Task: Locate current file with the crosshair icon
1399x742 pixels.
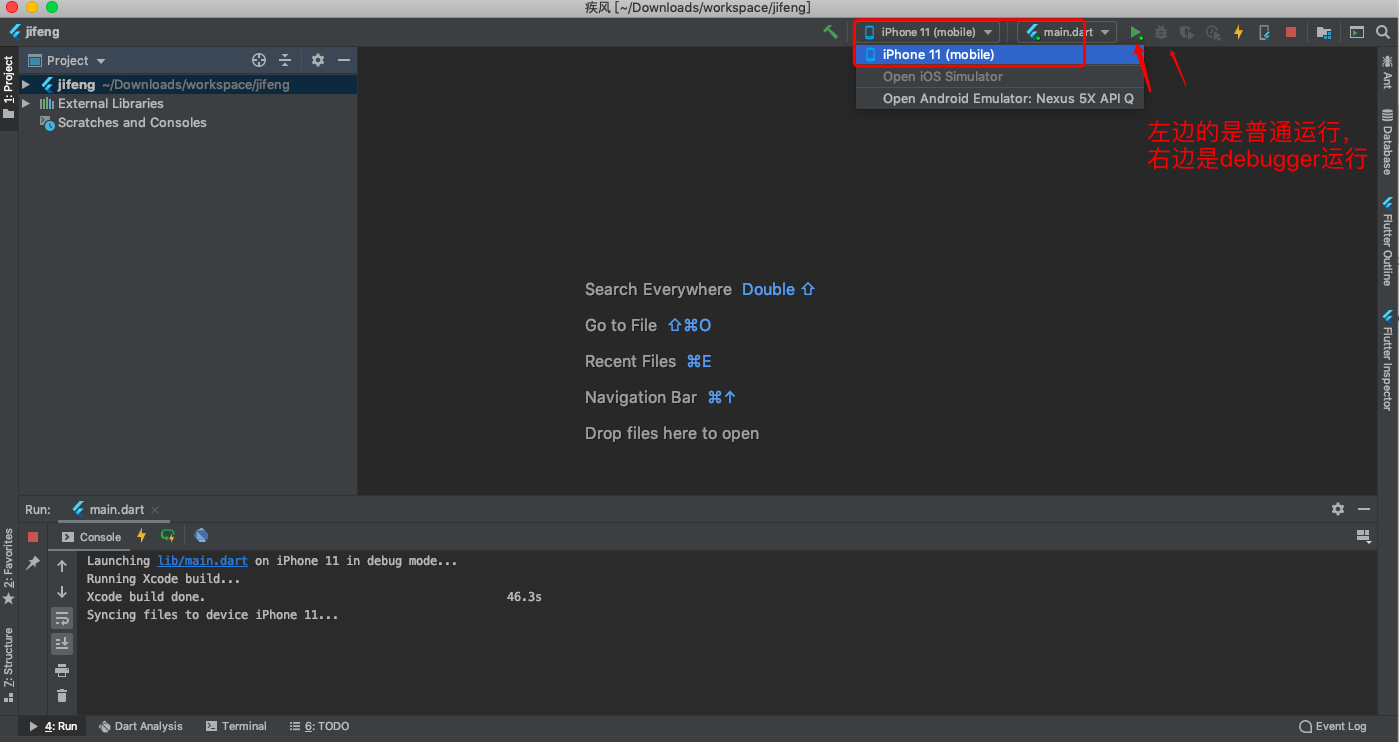Action: (x=259, y=60)
